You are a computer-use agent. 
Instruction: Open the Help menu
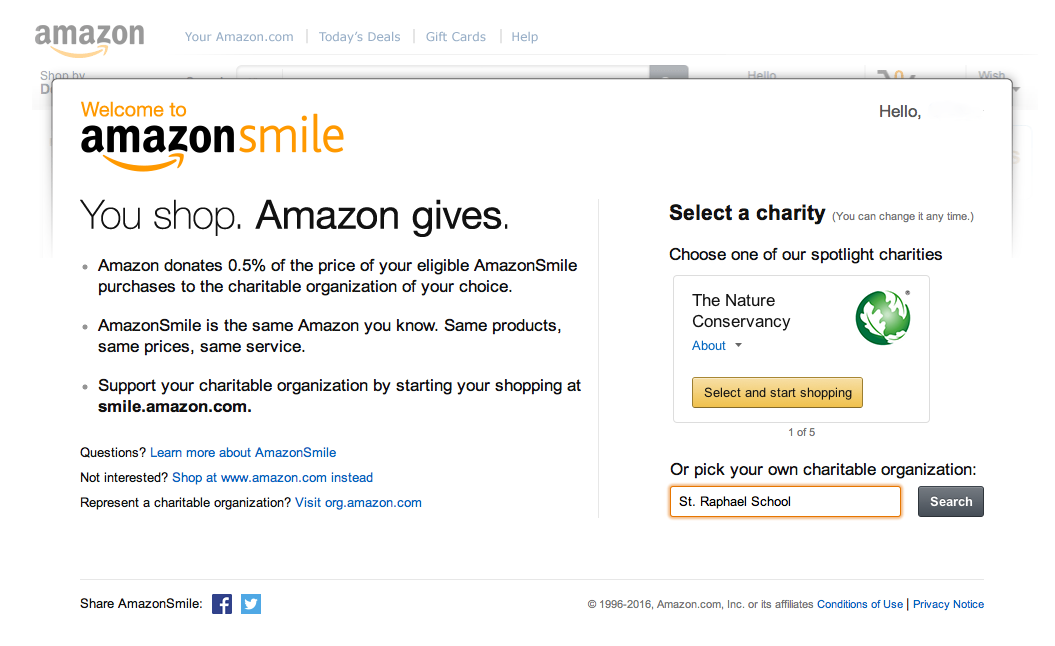(x=524, y=36)
